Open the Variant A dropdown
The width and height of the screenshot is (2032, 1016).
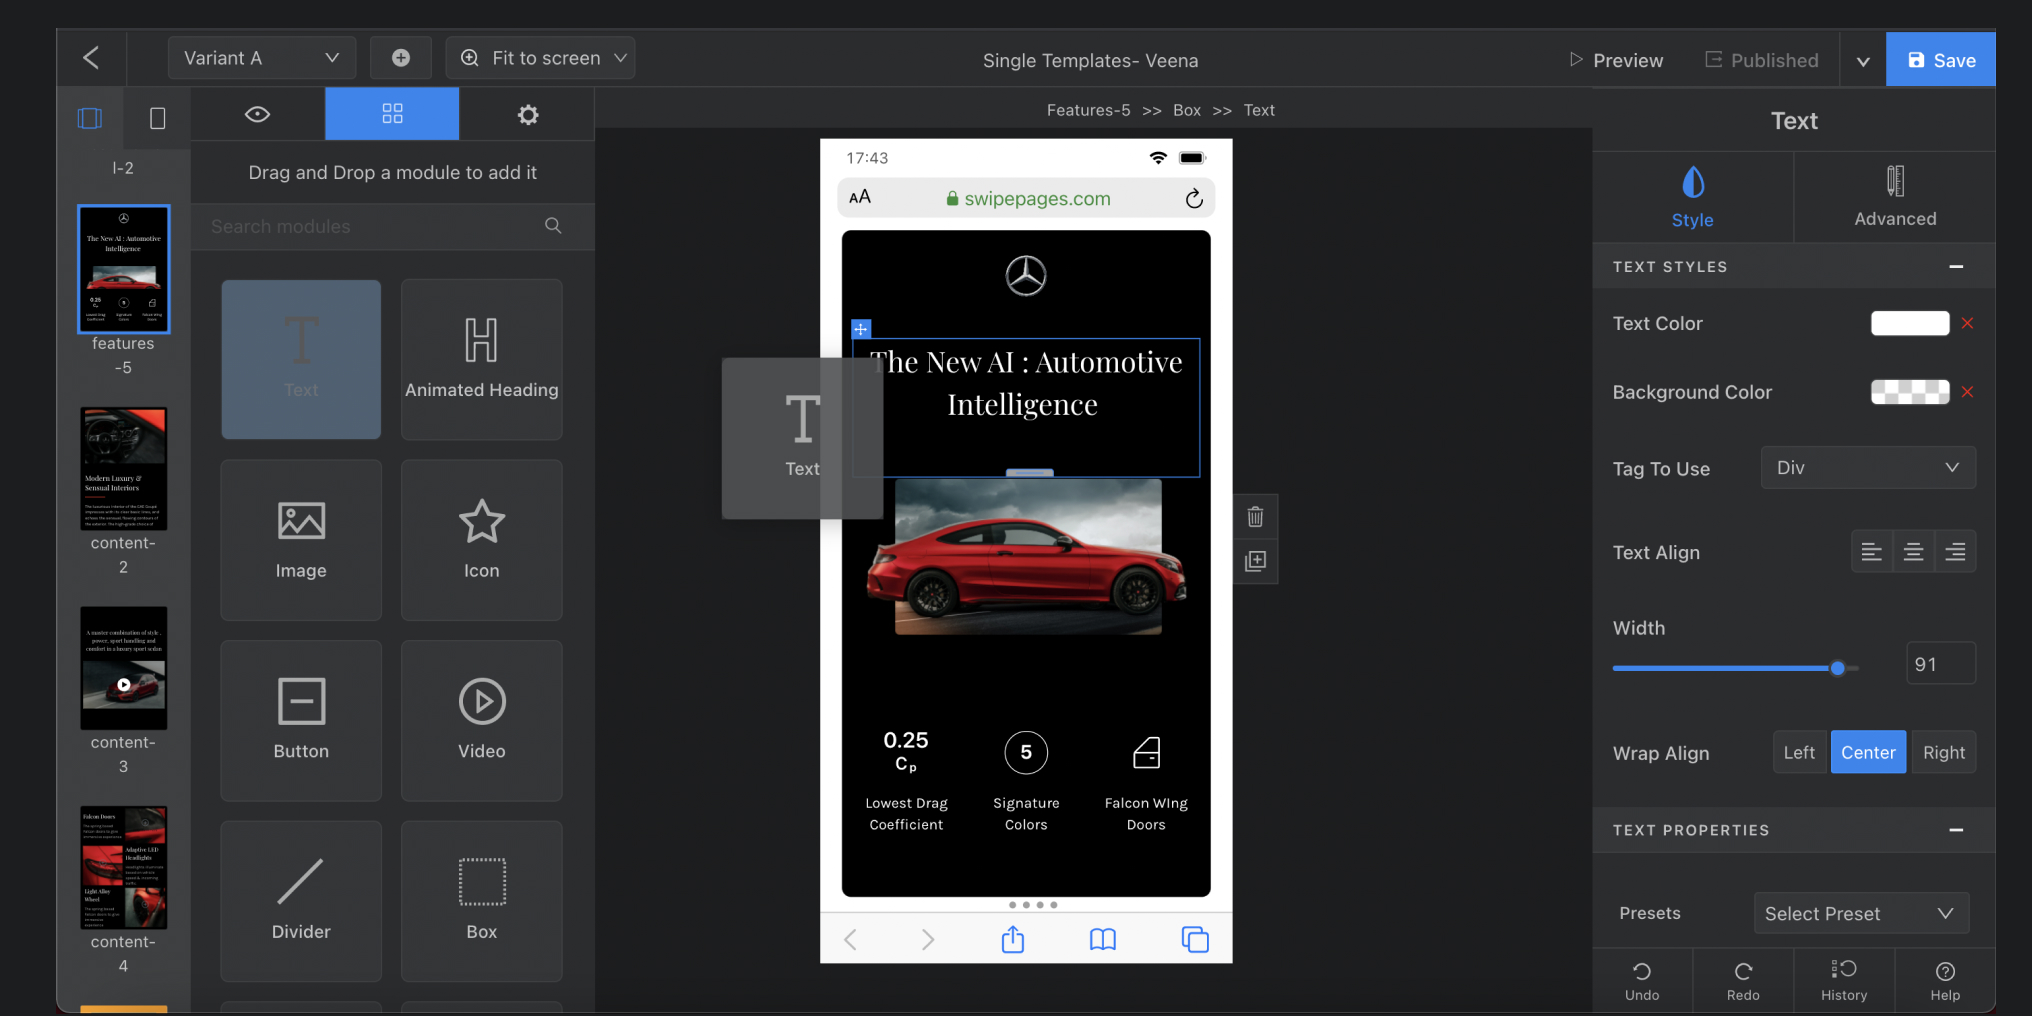tap(261, 58)
